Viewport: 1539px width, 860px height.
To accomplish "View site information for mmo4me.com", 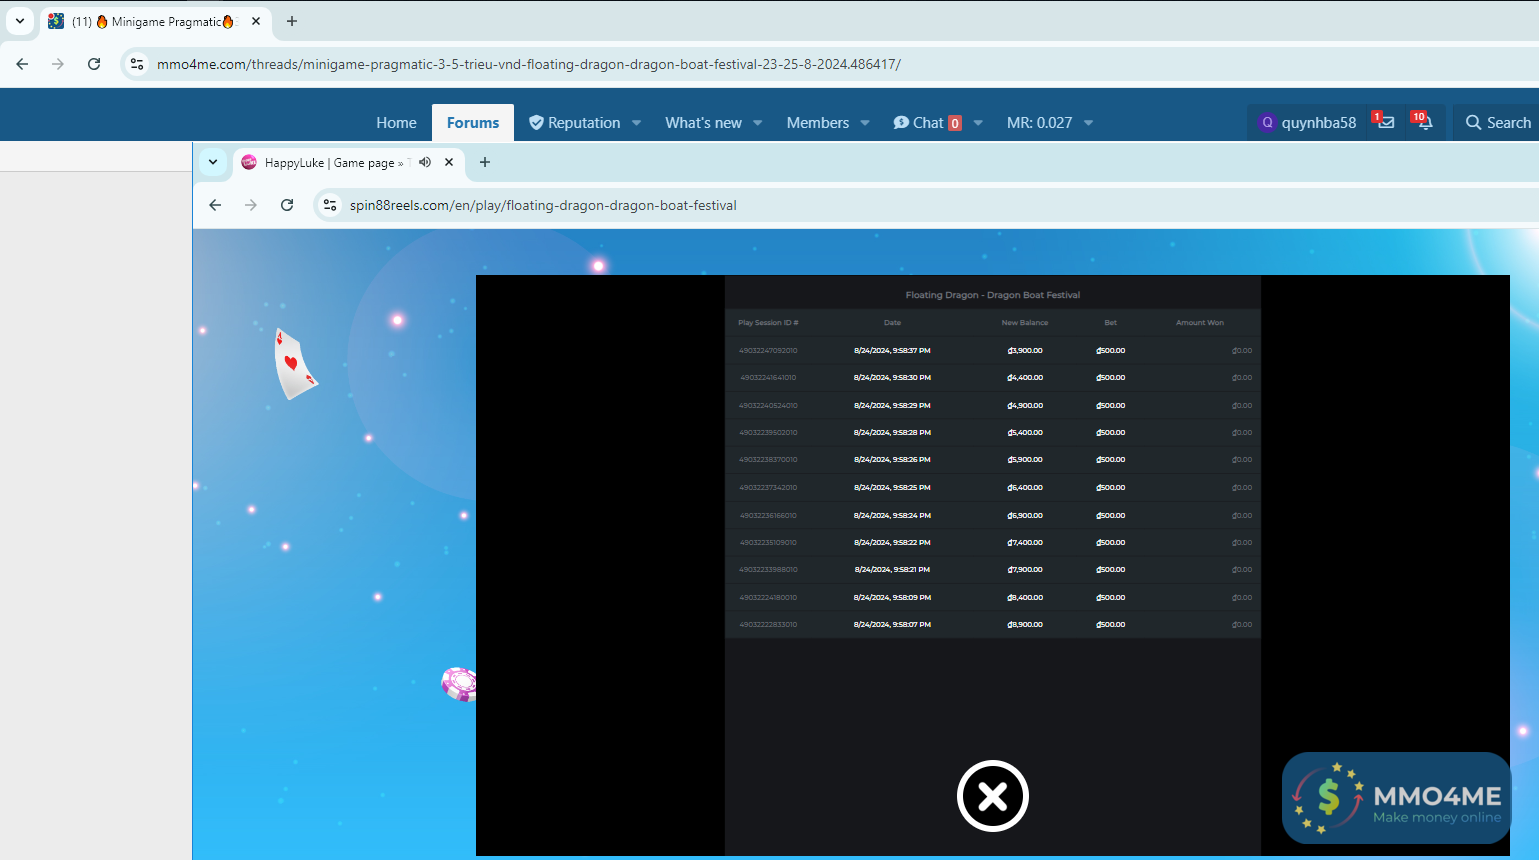I will click(137, 64).
